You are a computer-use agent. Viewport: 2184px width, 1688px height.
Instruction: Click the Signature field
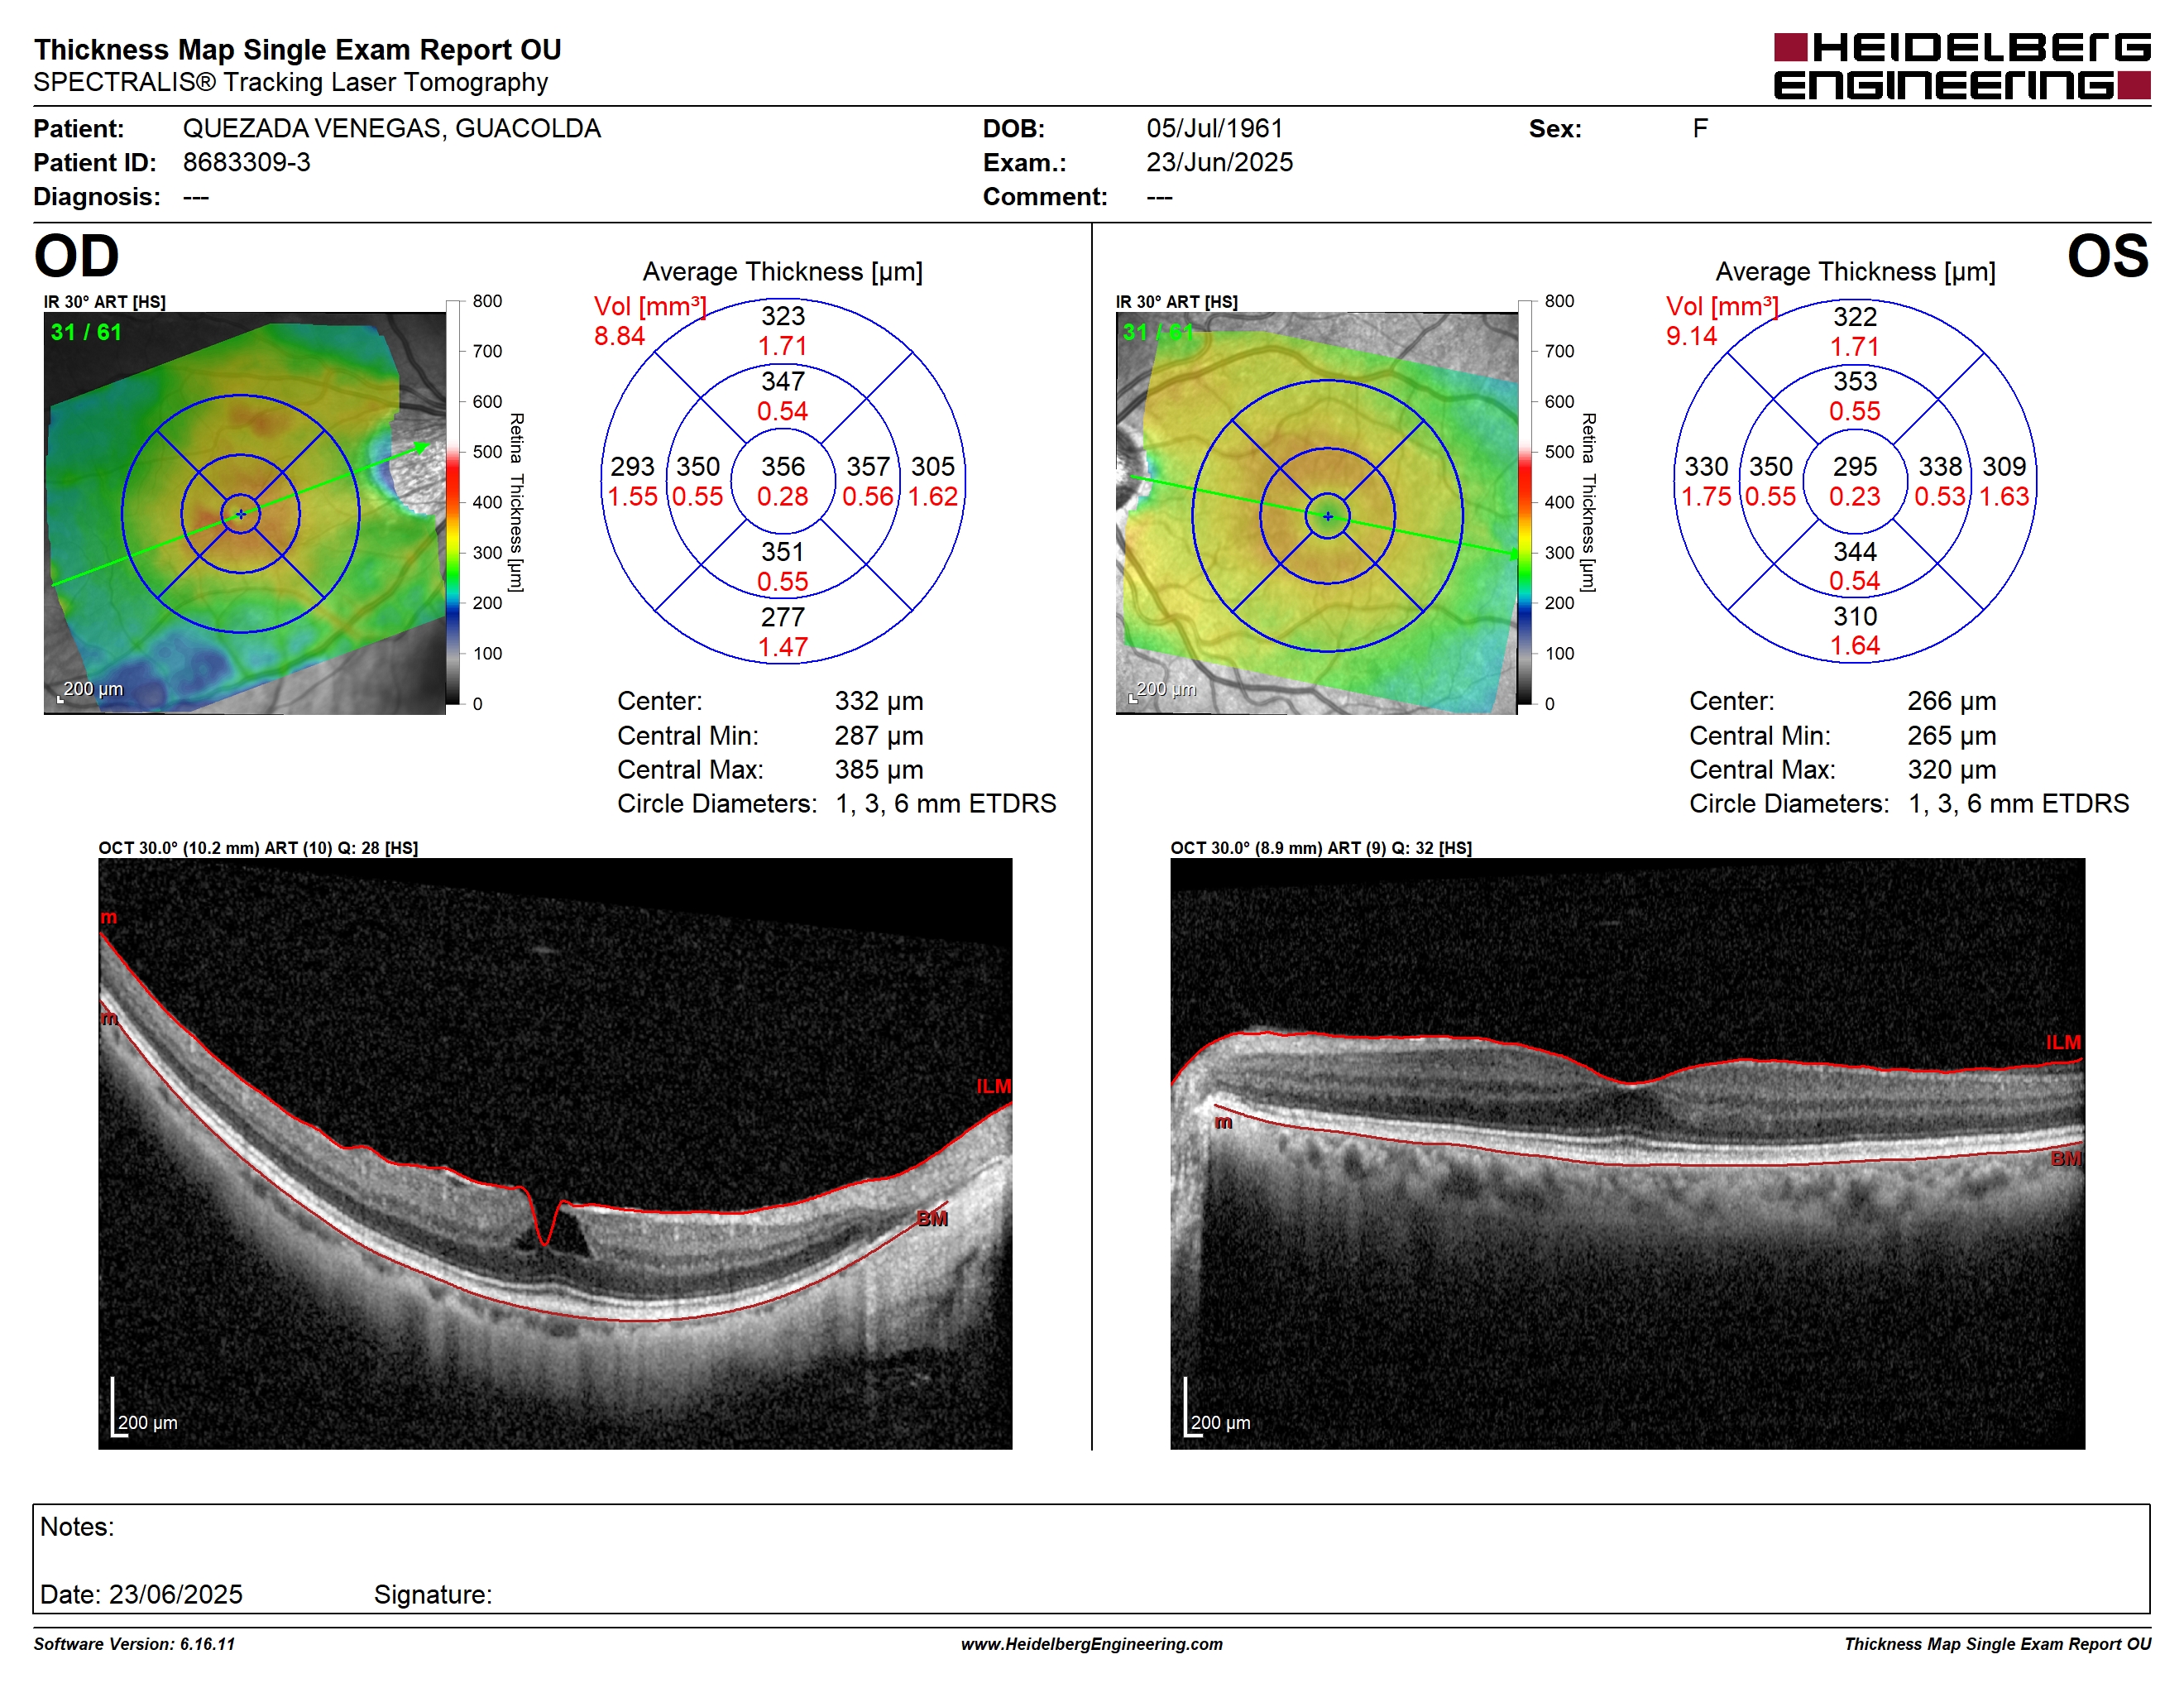(433, 1594)
